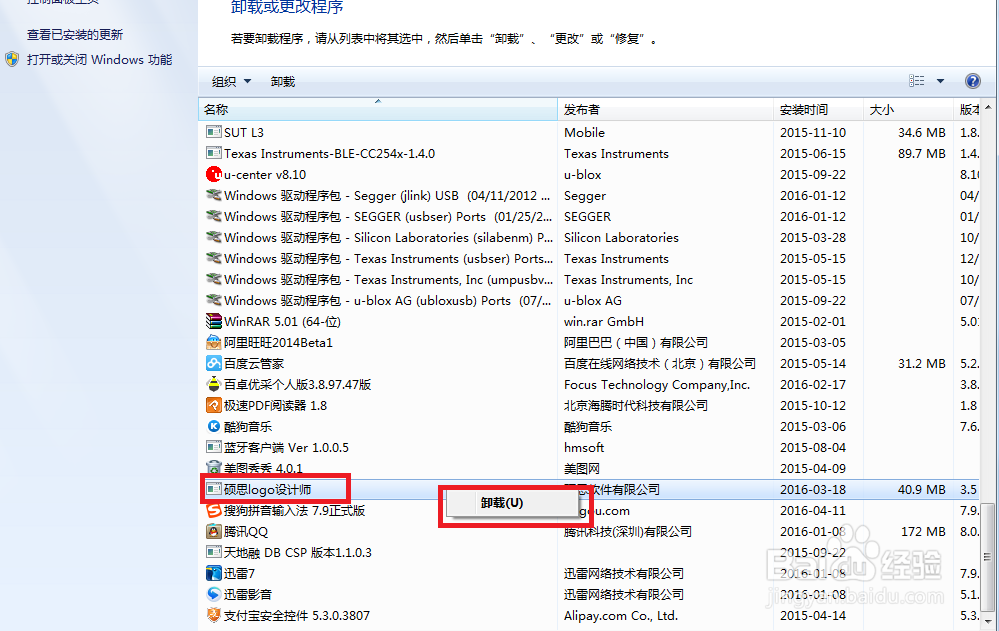Click the 蓝牙客户端 Ver 1.0.0.5 icon
Image resolution: width=999 pixels, height=631 pixels.
[x=213, y=447]
